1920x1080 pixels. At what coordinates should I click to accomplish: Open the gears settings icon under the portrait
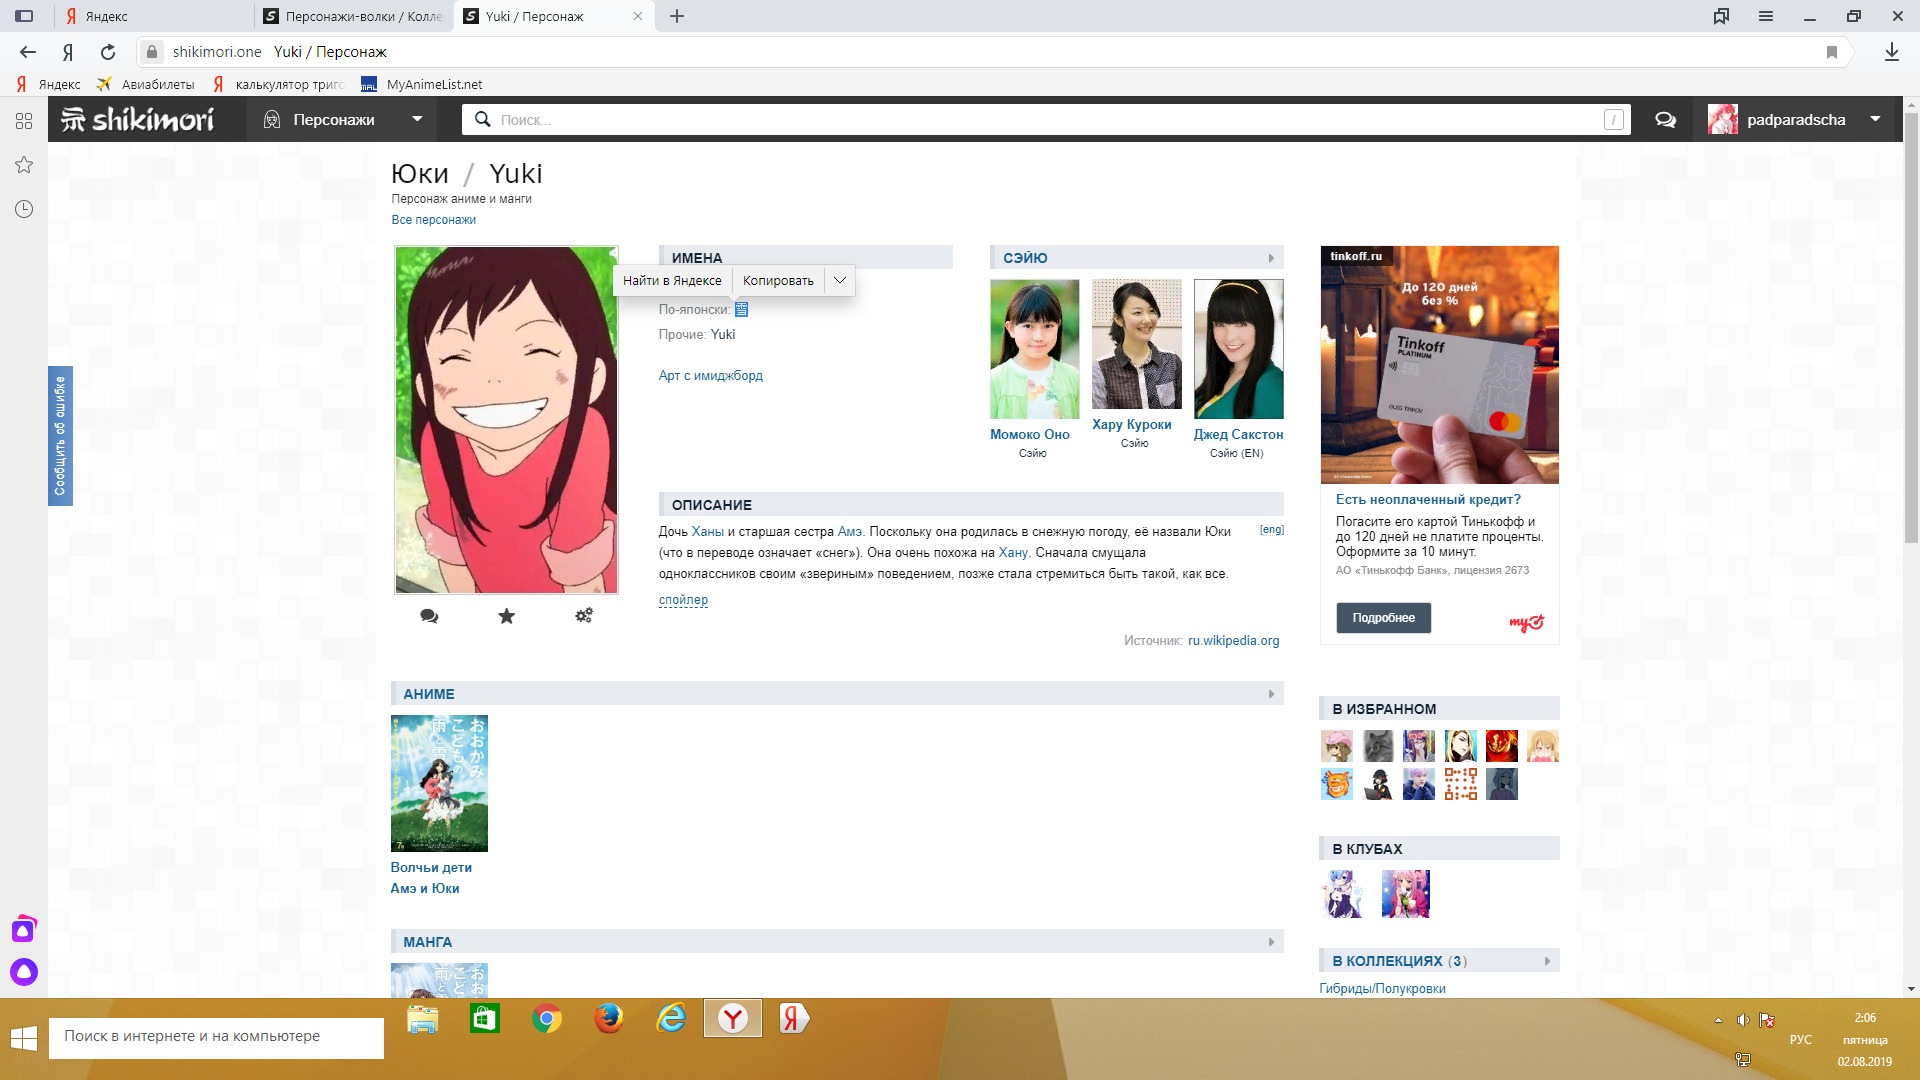coord(584,616)
